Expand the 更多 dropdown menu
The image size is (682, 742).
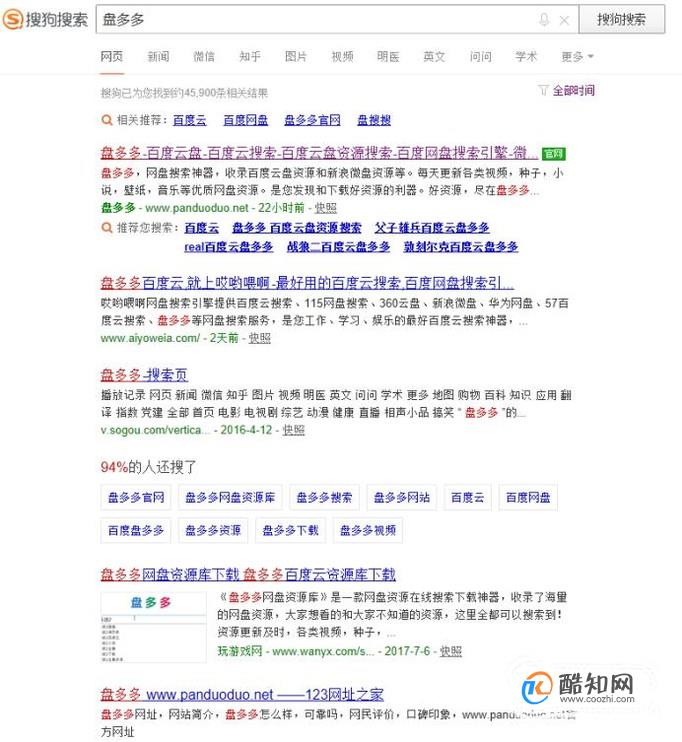click(x=577, y=57)
